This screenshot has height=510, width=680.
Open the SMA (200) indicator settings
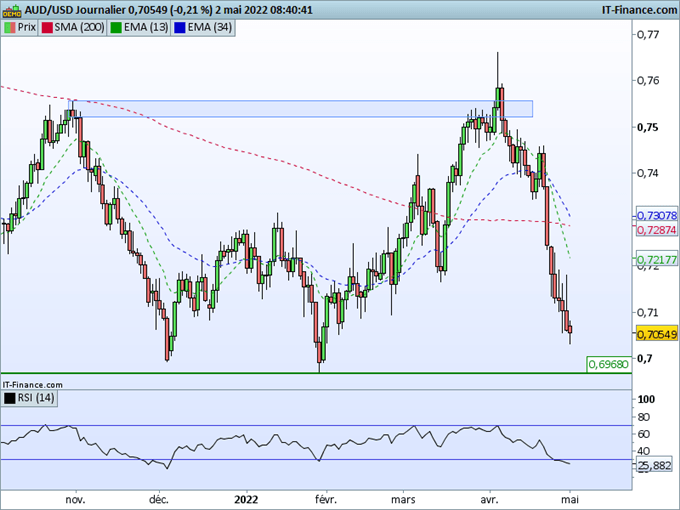(72, 27)
